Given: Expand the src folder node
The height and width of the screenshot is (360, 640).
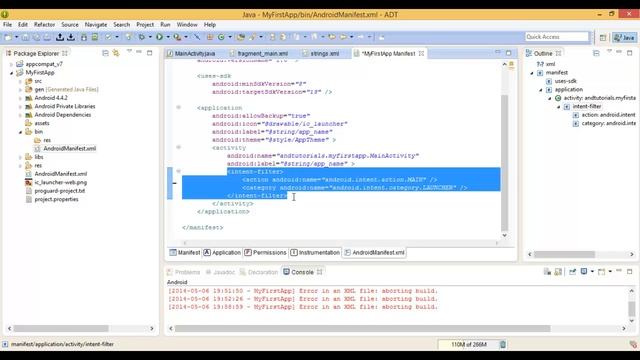Looking at the screenshot, I should pyautogui.click(x=20, y=81).
